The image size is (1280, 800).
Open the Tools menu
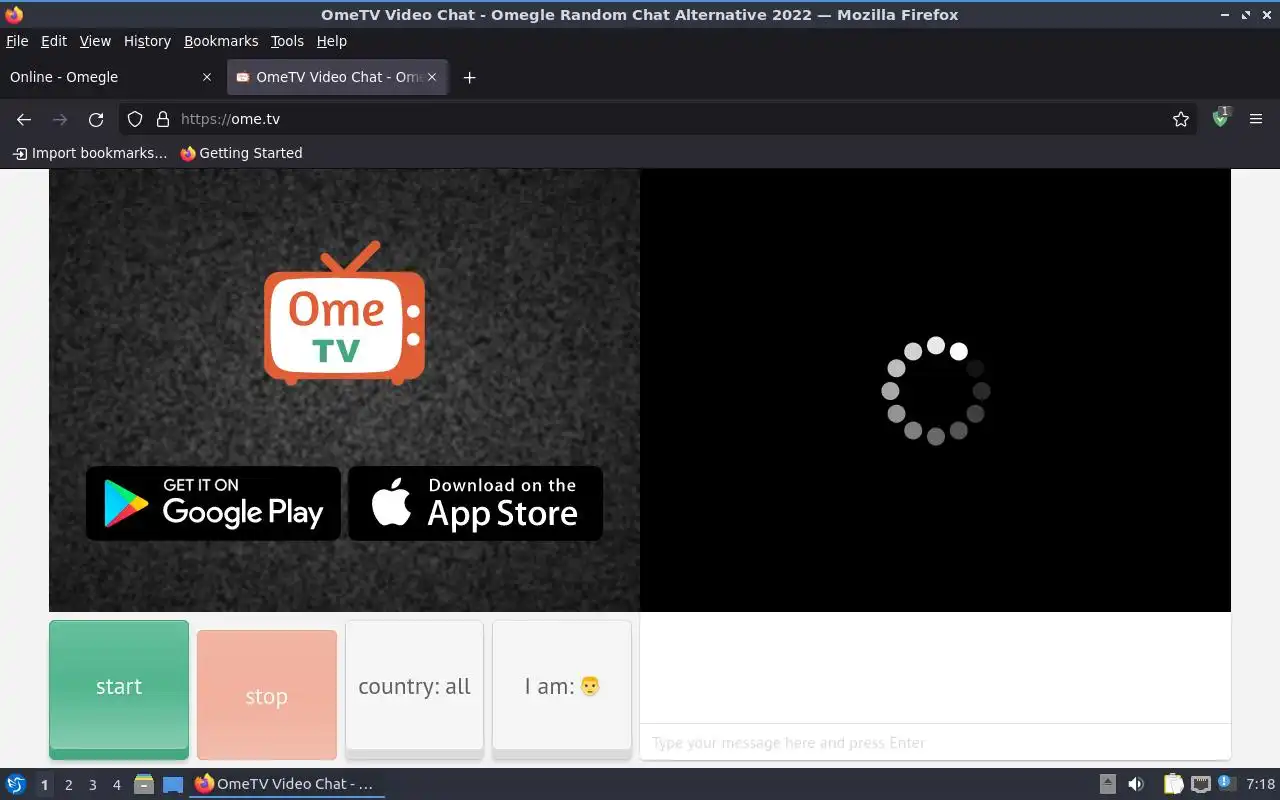point(287,41)
